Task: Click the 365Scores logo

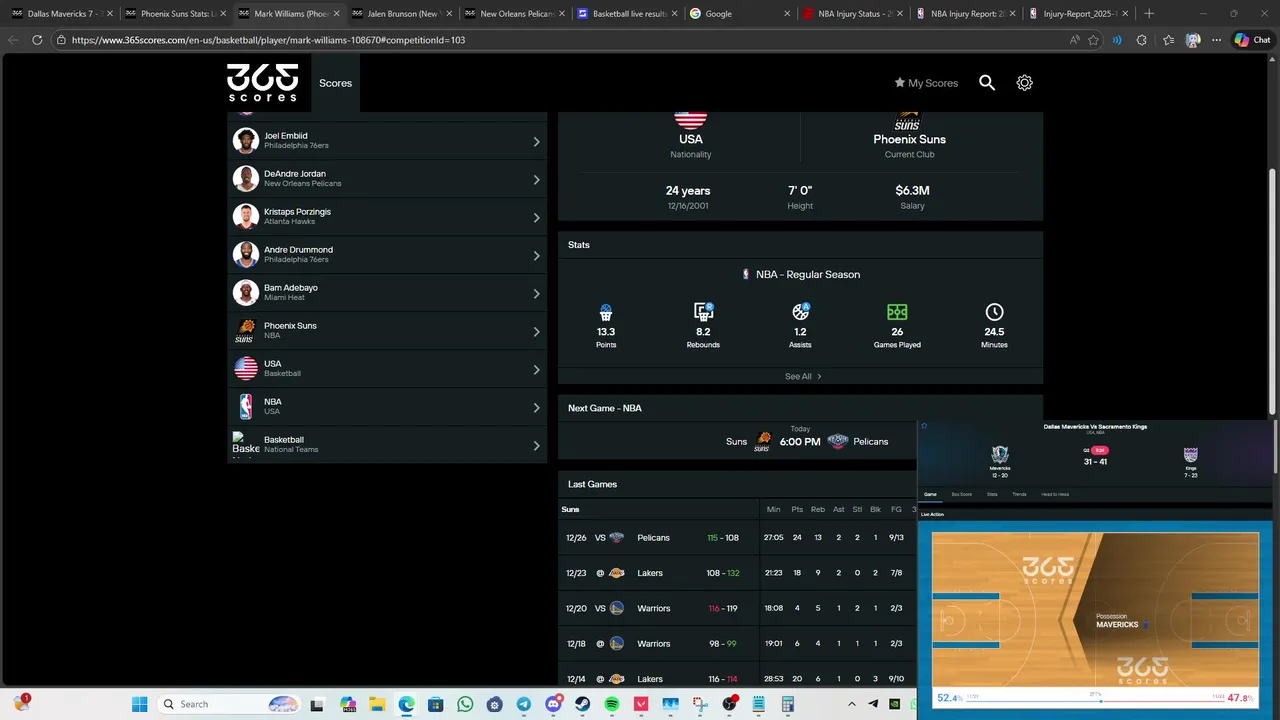Action: tap(262, 83)
